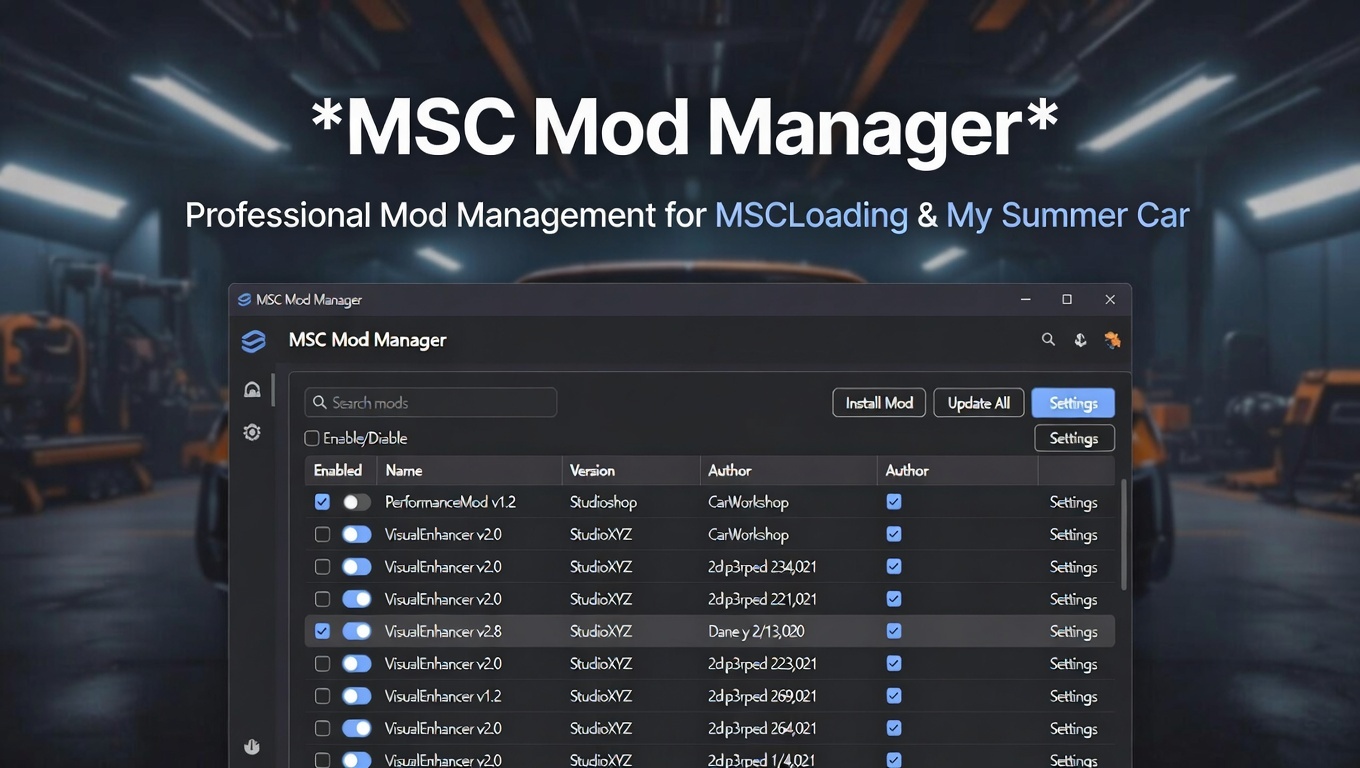Select checkbox of row with 2d p3rped 223,021

[x=322, y=664]
